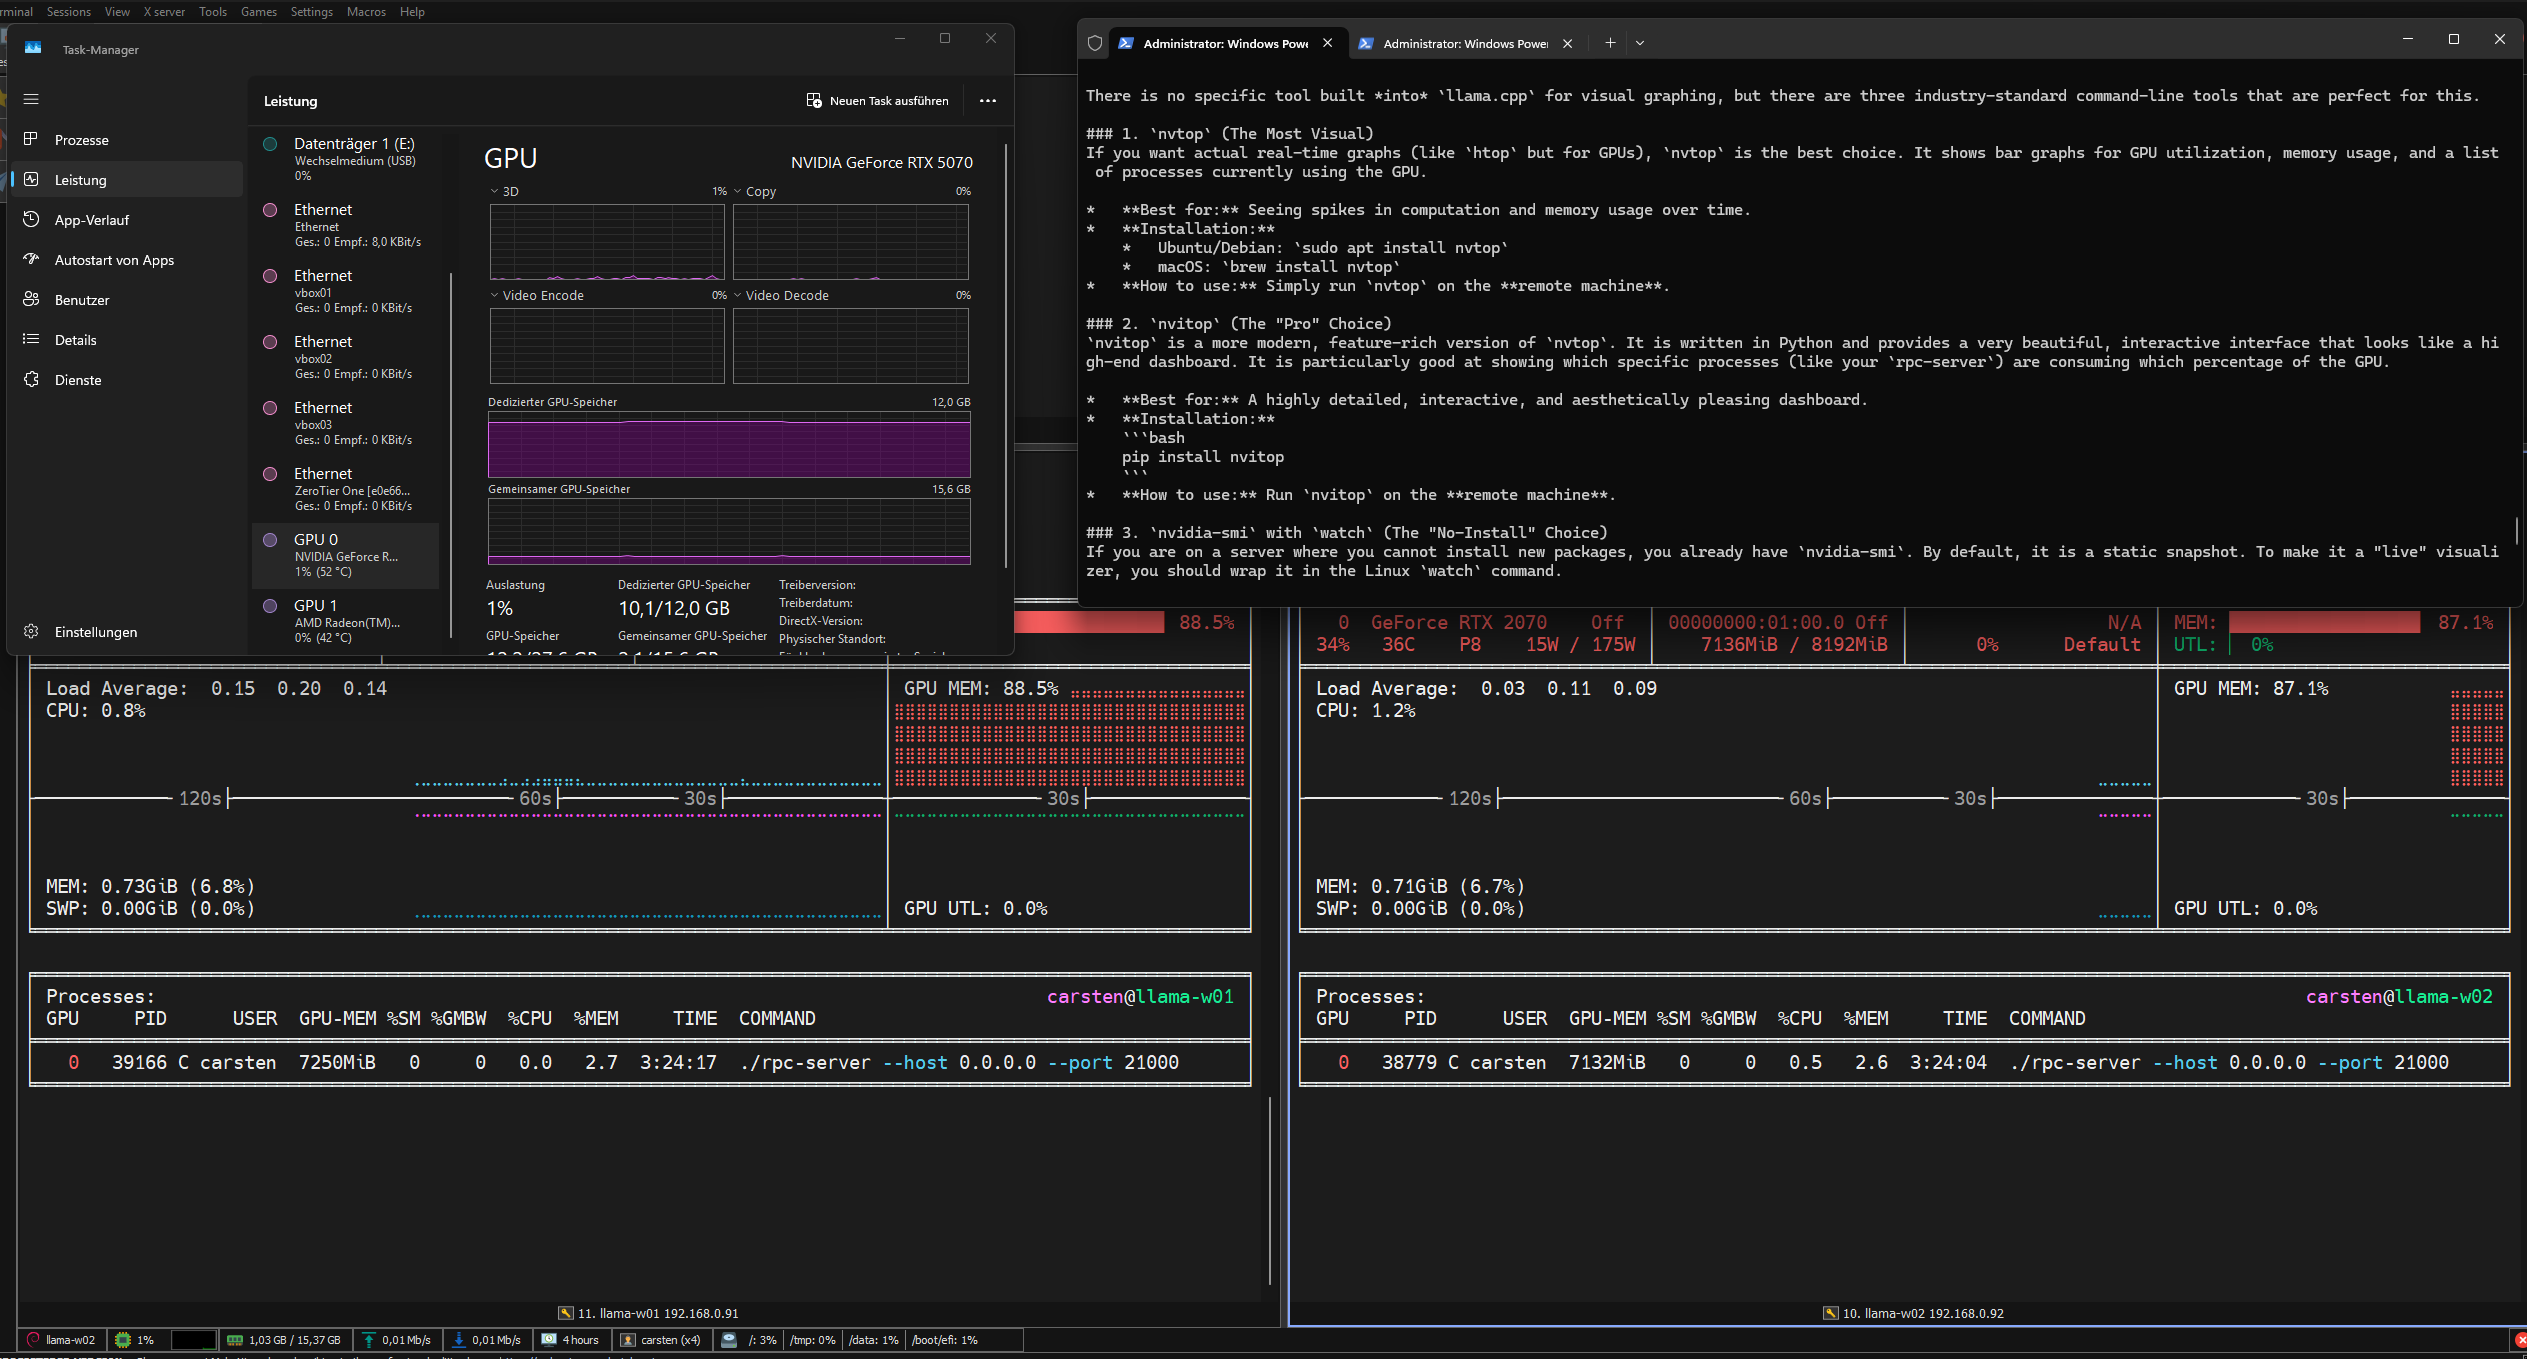Show the Details page in Task-Manager
Image resolution: width=2527 pixels, height=1359 pixels.
click(x=128, y=340)
